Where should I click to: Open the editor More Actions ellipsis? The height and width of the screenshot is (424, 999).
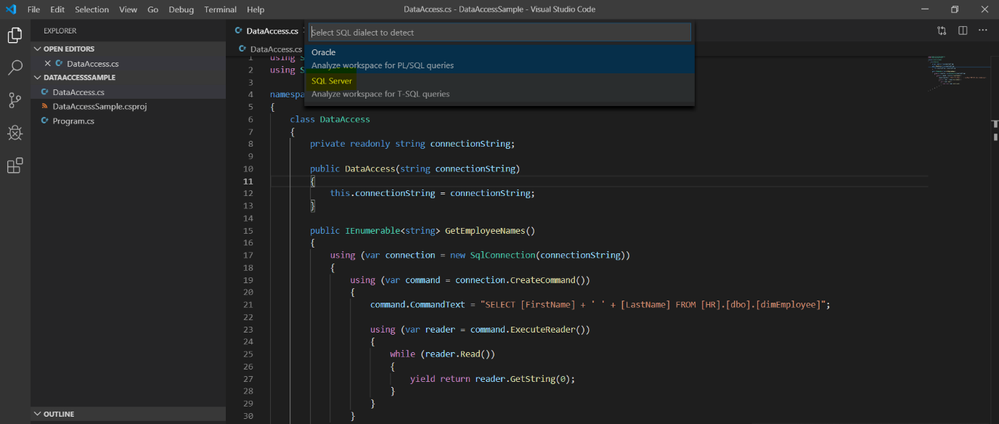click(x=982, y=31)
